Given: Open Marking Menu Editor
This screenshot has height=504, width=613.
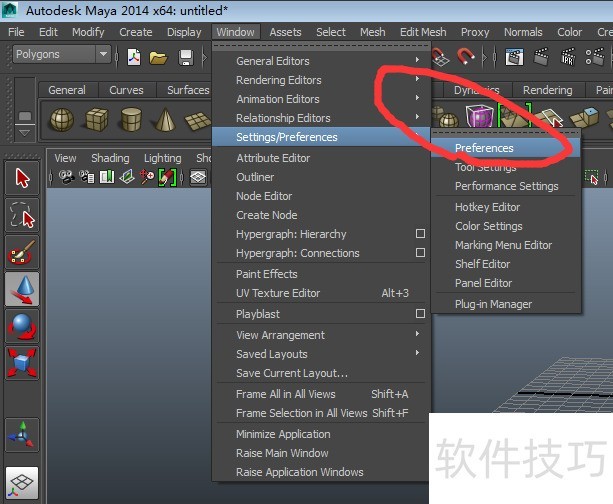Looking at the screenshot, I should [504, 245].
